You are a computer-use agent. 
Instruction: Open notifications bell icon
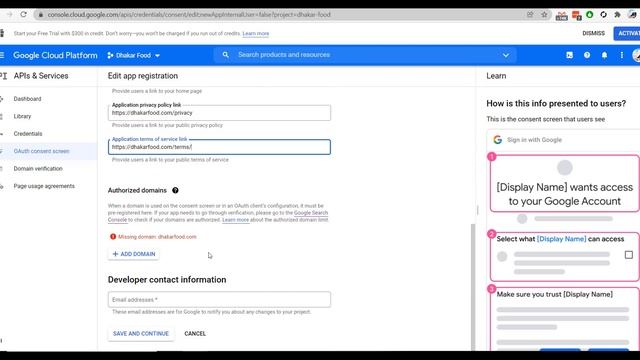pos(604,55)
